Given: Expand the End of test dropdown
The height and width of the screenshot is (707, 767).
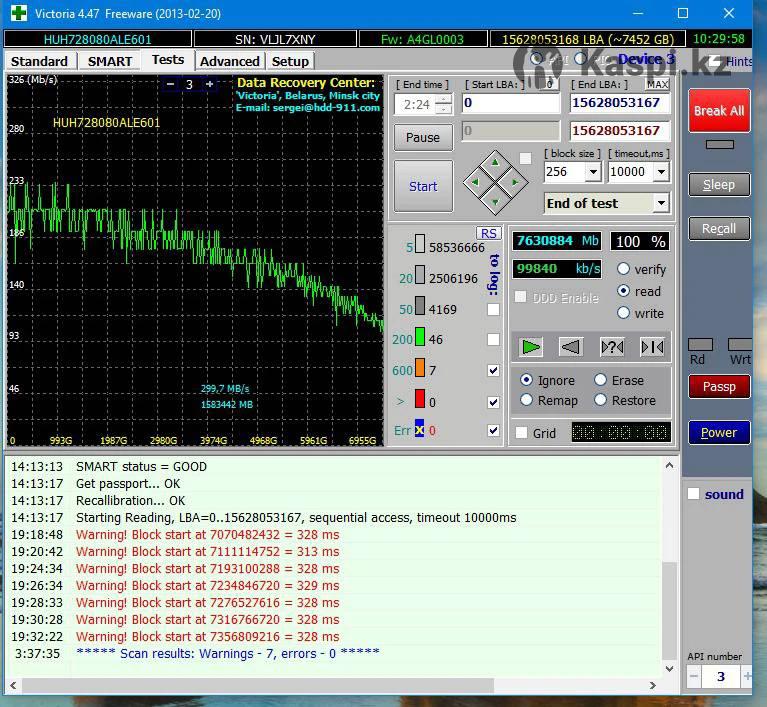Looking at the screenshot, I should pos(661,203).
